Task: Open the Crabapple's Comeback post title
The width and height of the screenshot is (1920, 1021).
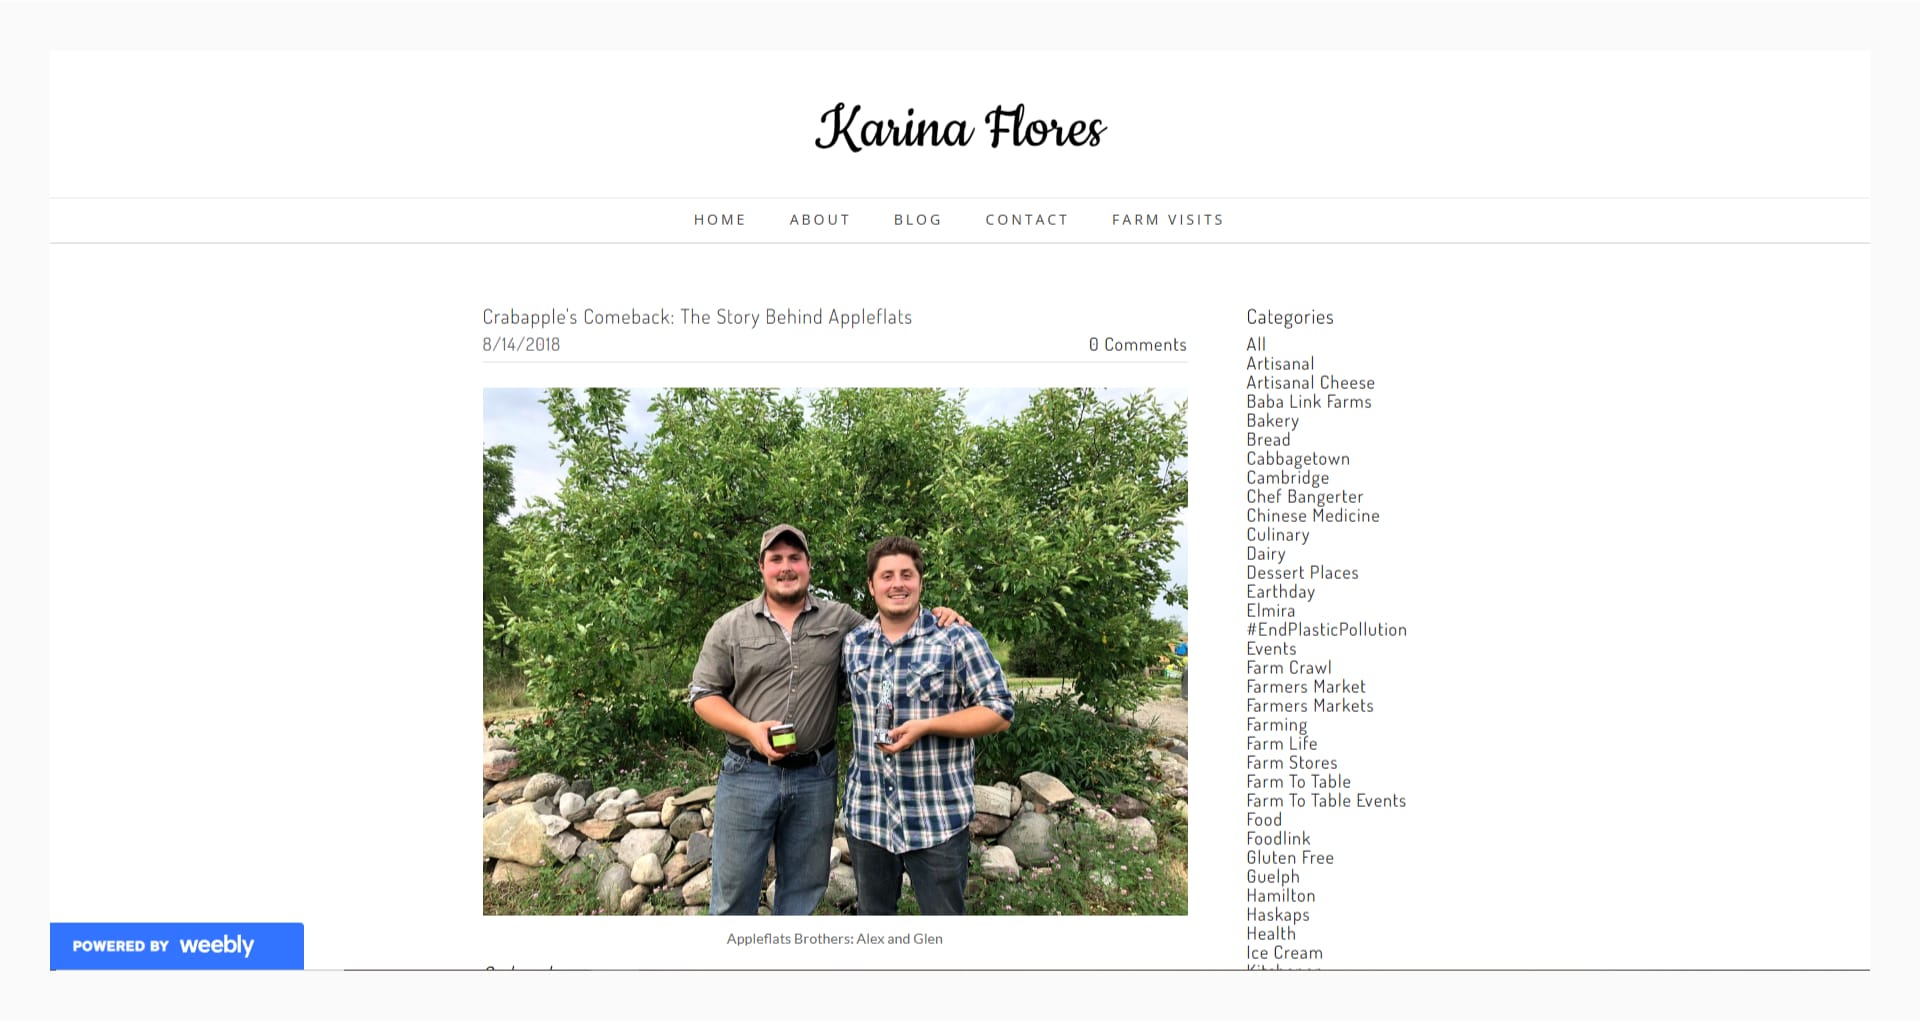Action: click(x=697, y=317)
